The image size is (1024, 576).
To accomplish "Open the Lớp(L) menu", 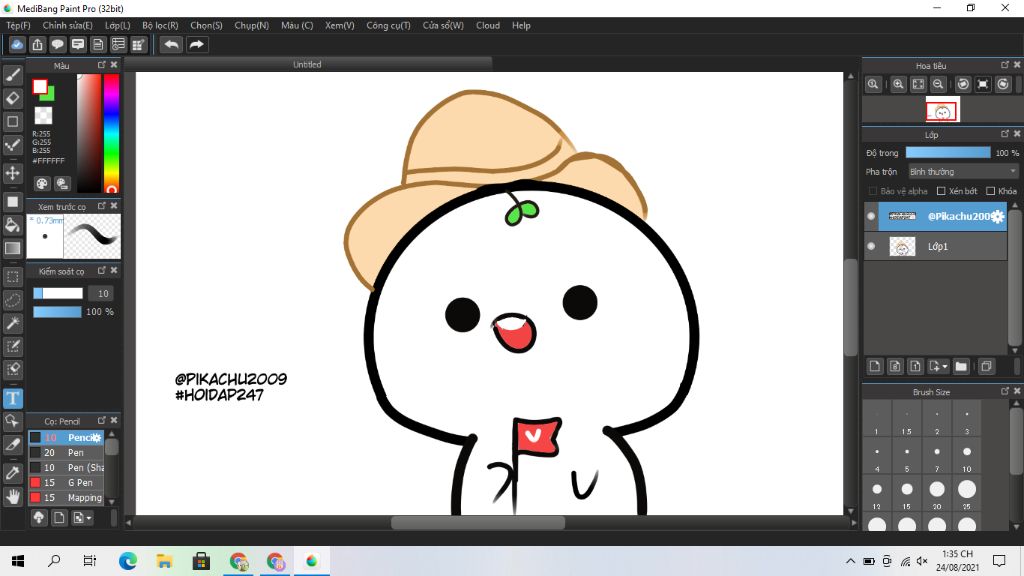I will pyautogui.click(x=118, y=25).
